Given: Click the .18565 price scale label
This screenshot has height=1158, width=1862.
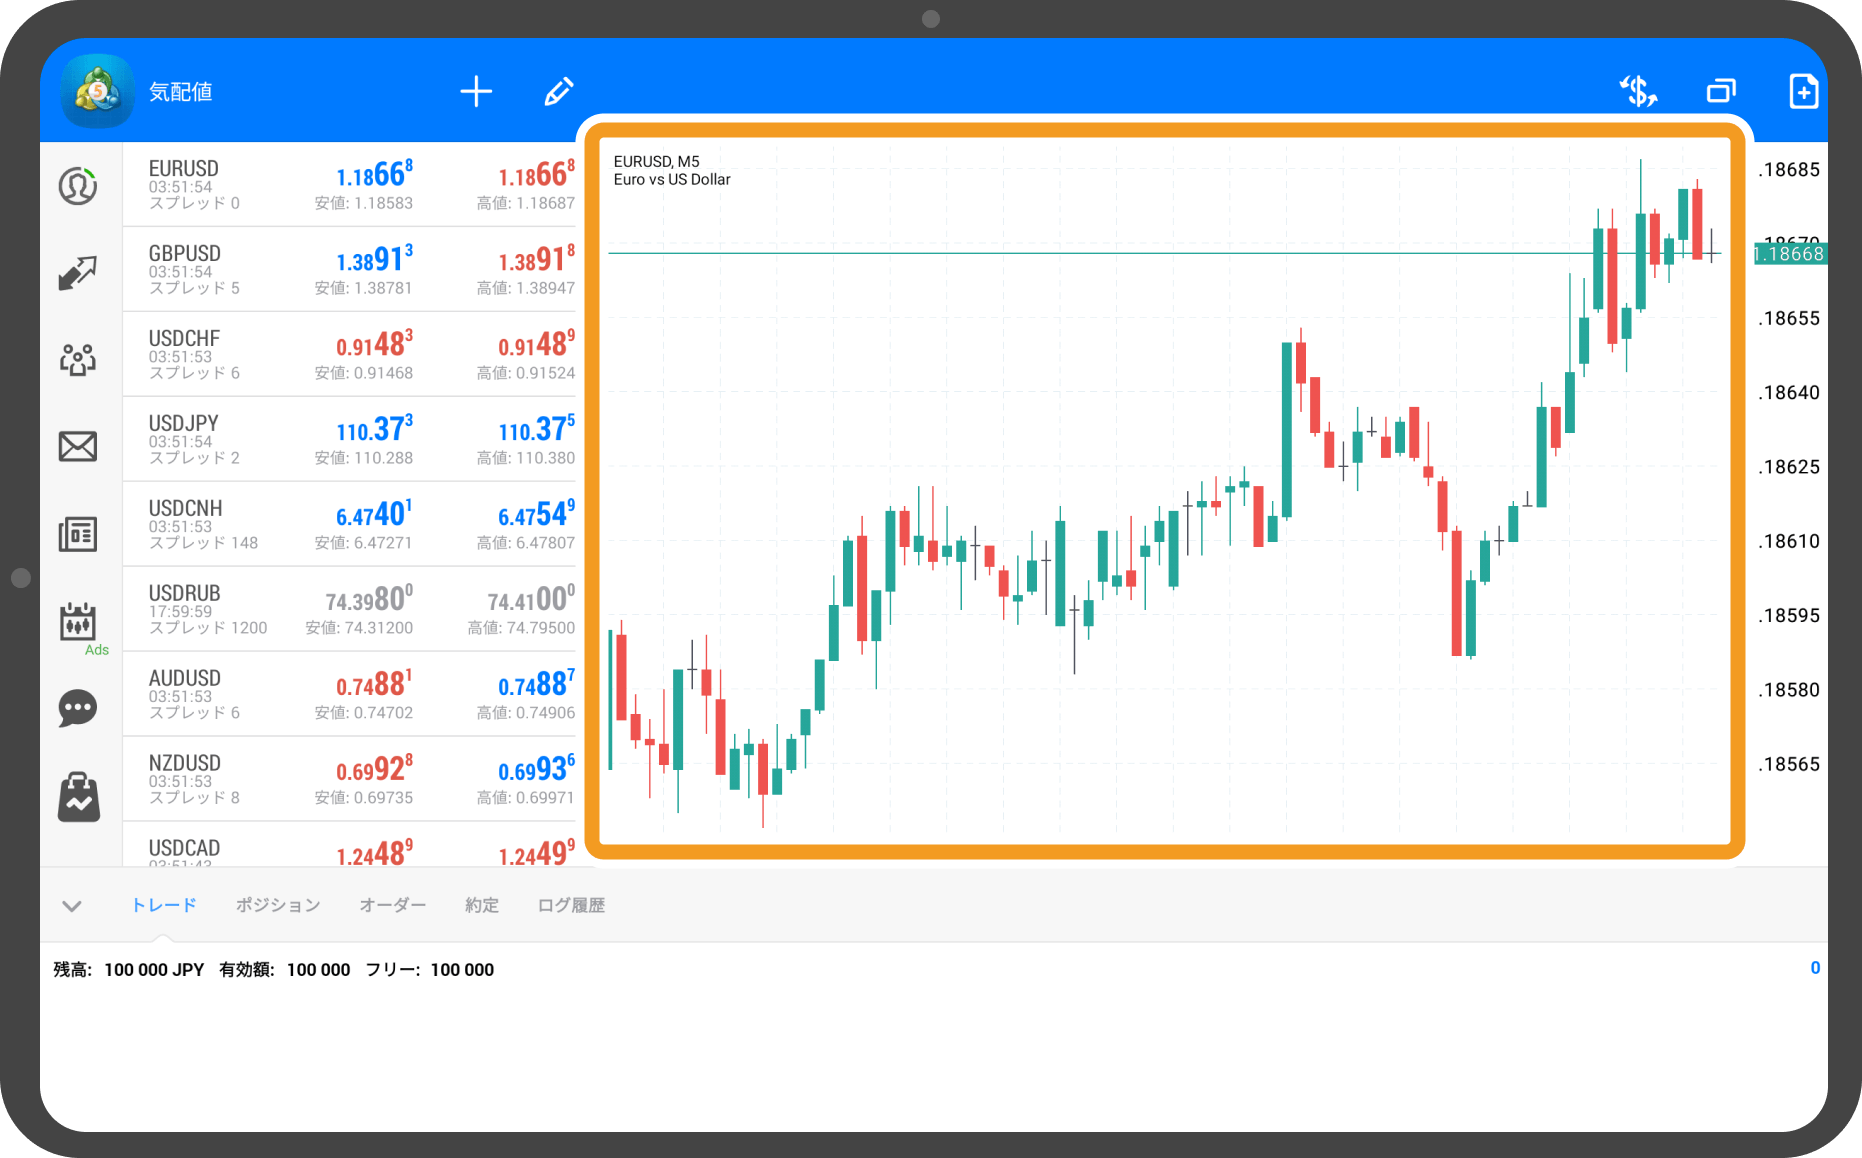Looking at the screenshot, I should (x=1789, y=765).
